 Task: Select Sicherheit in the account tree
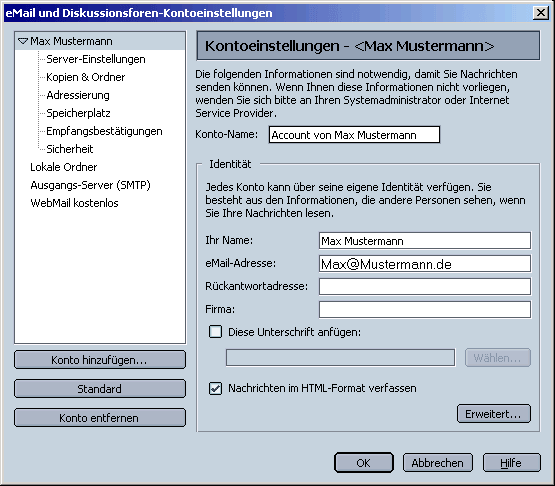[70, 149]
